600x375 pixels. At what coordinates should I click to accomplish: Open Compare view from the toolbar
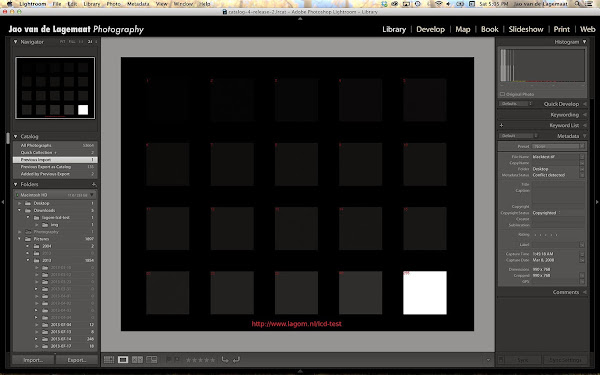pos(137,360)
